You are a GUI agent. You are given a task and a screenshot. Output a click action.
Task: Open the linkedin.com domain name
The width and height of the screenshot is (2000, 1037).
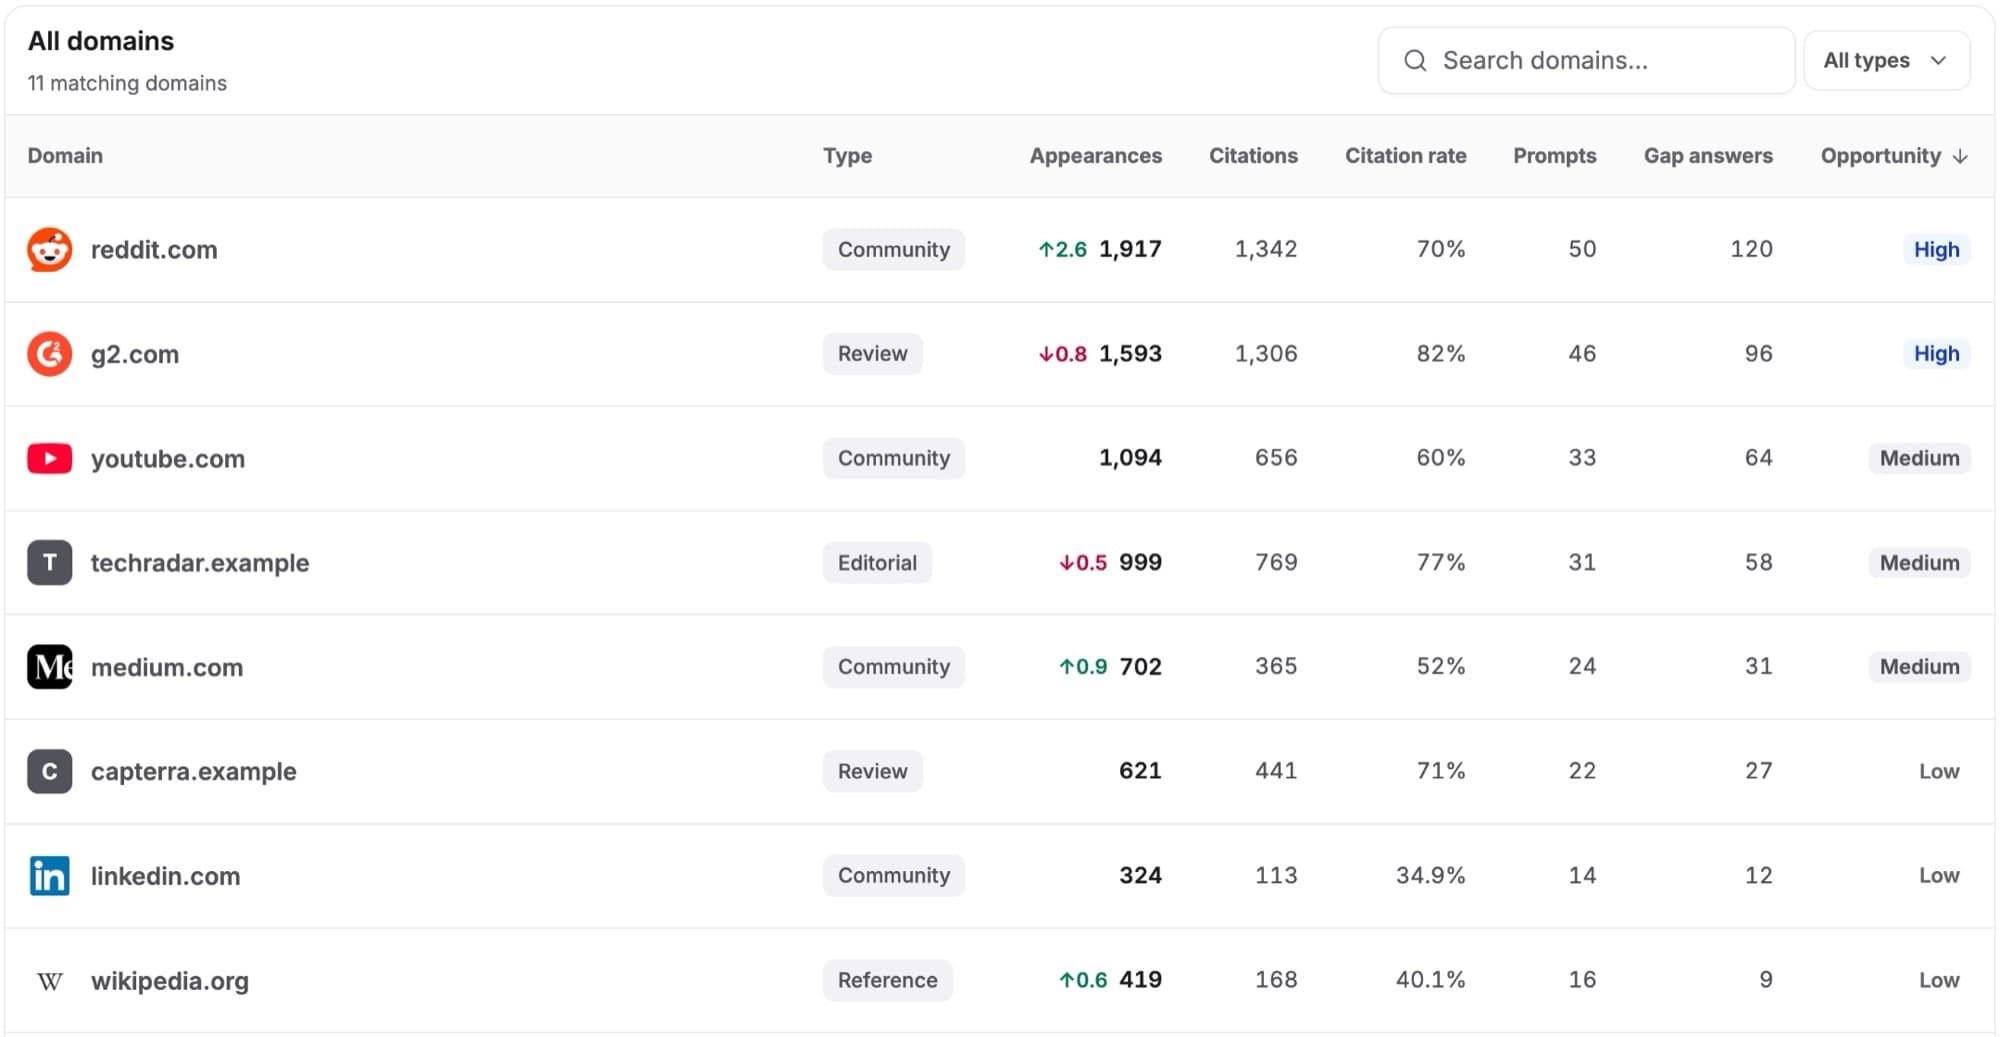pyautogui.click(x=165, y=876)
